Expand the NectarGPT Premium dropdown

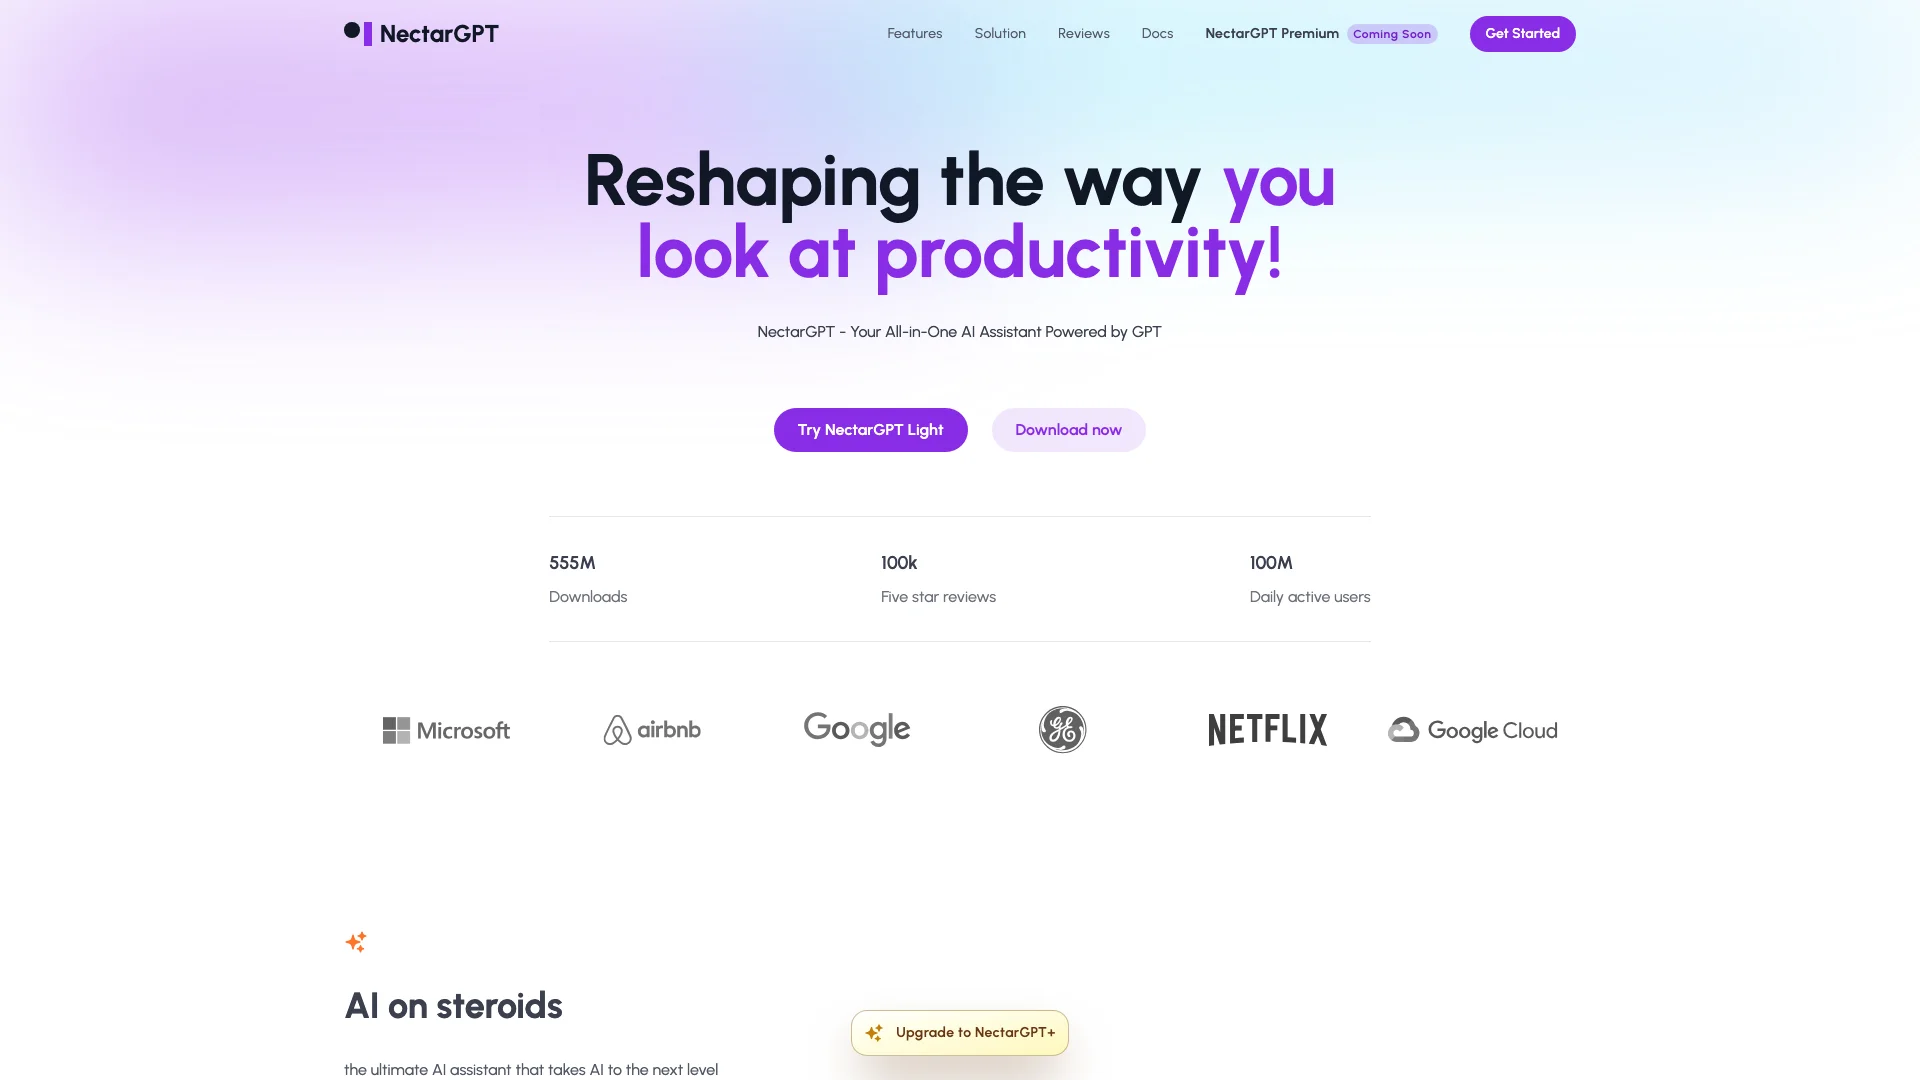(1271, 33)
